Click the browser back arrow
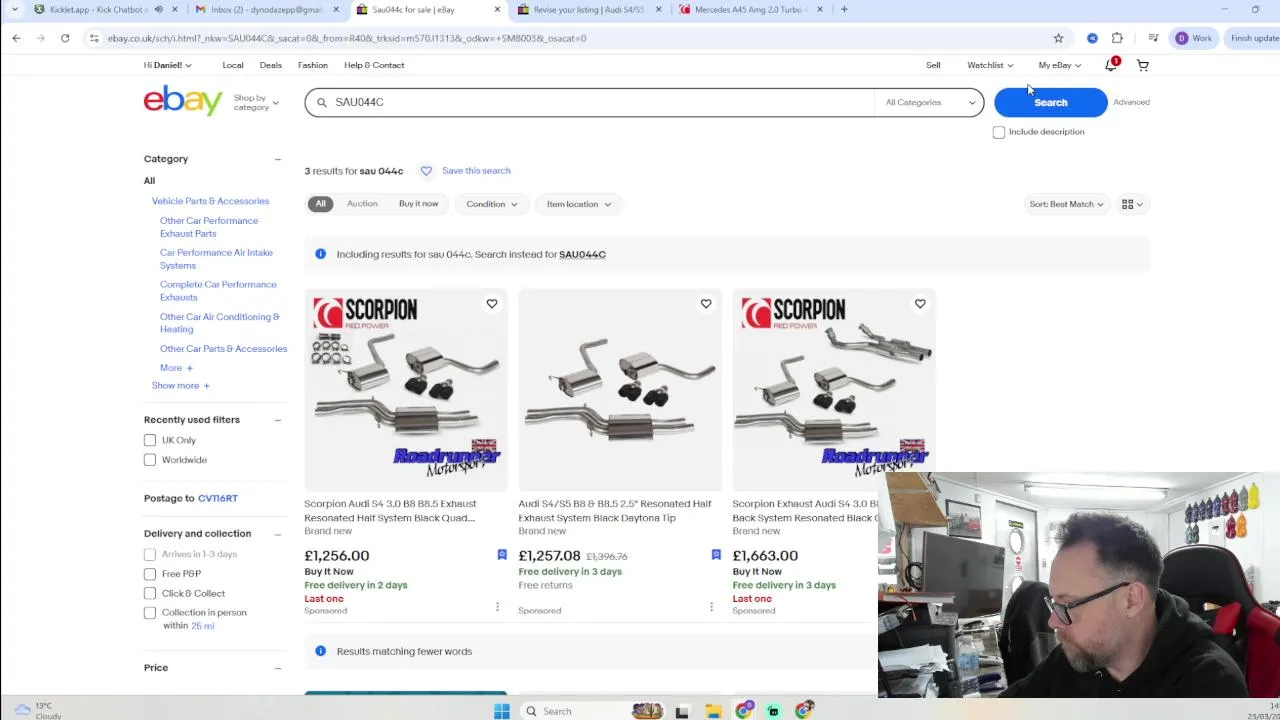The width and height of the screenshot is (1280, 720). click(16, 38)
